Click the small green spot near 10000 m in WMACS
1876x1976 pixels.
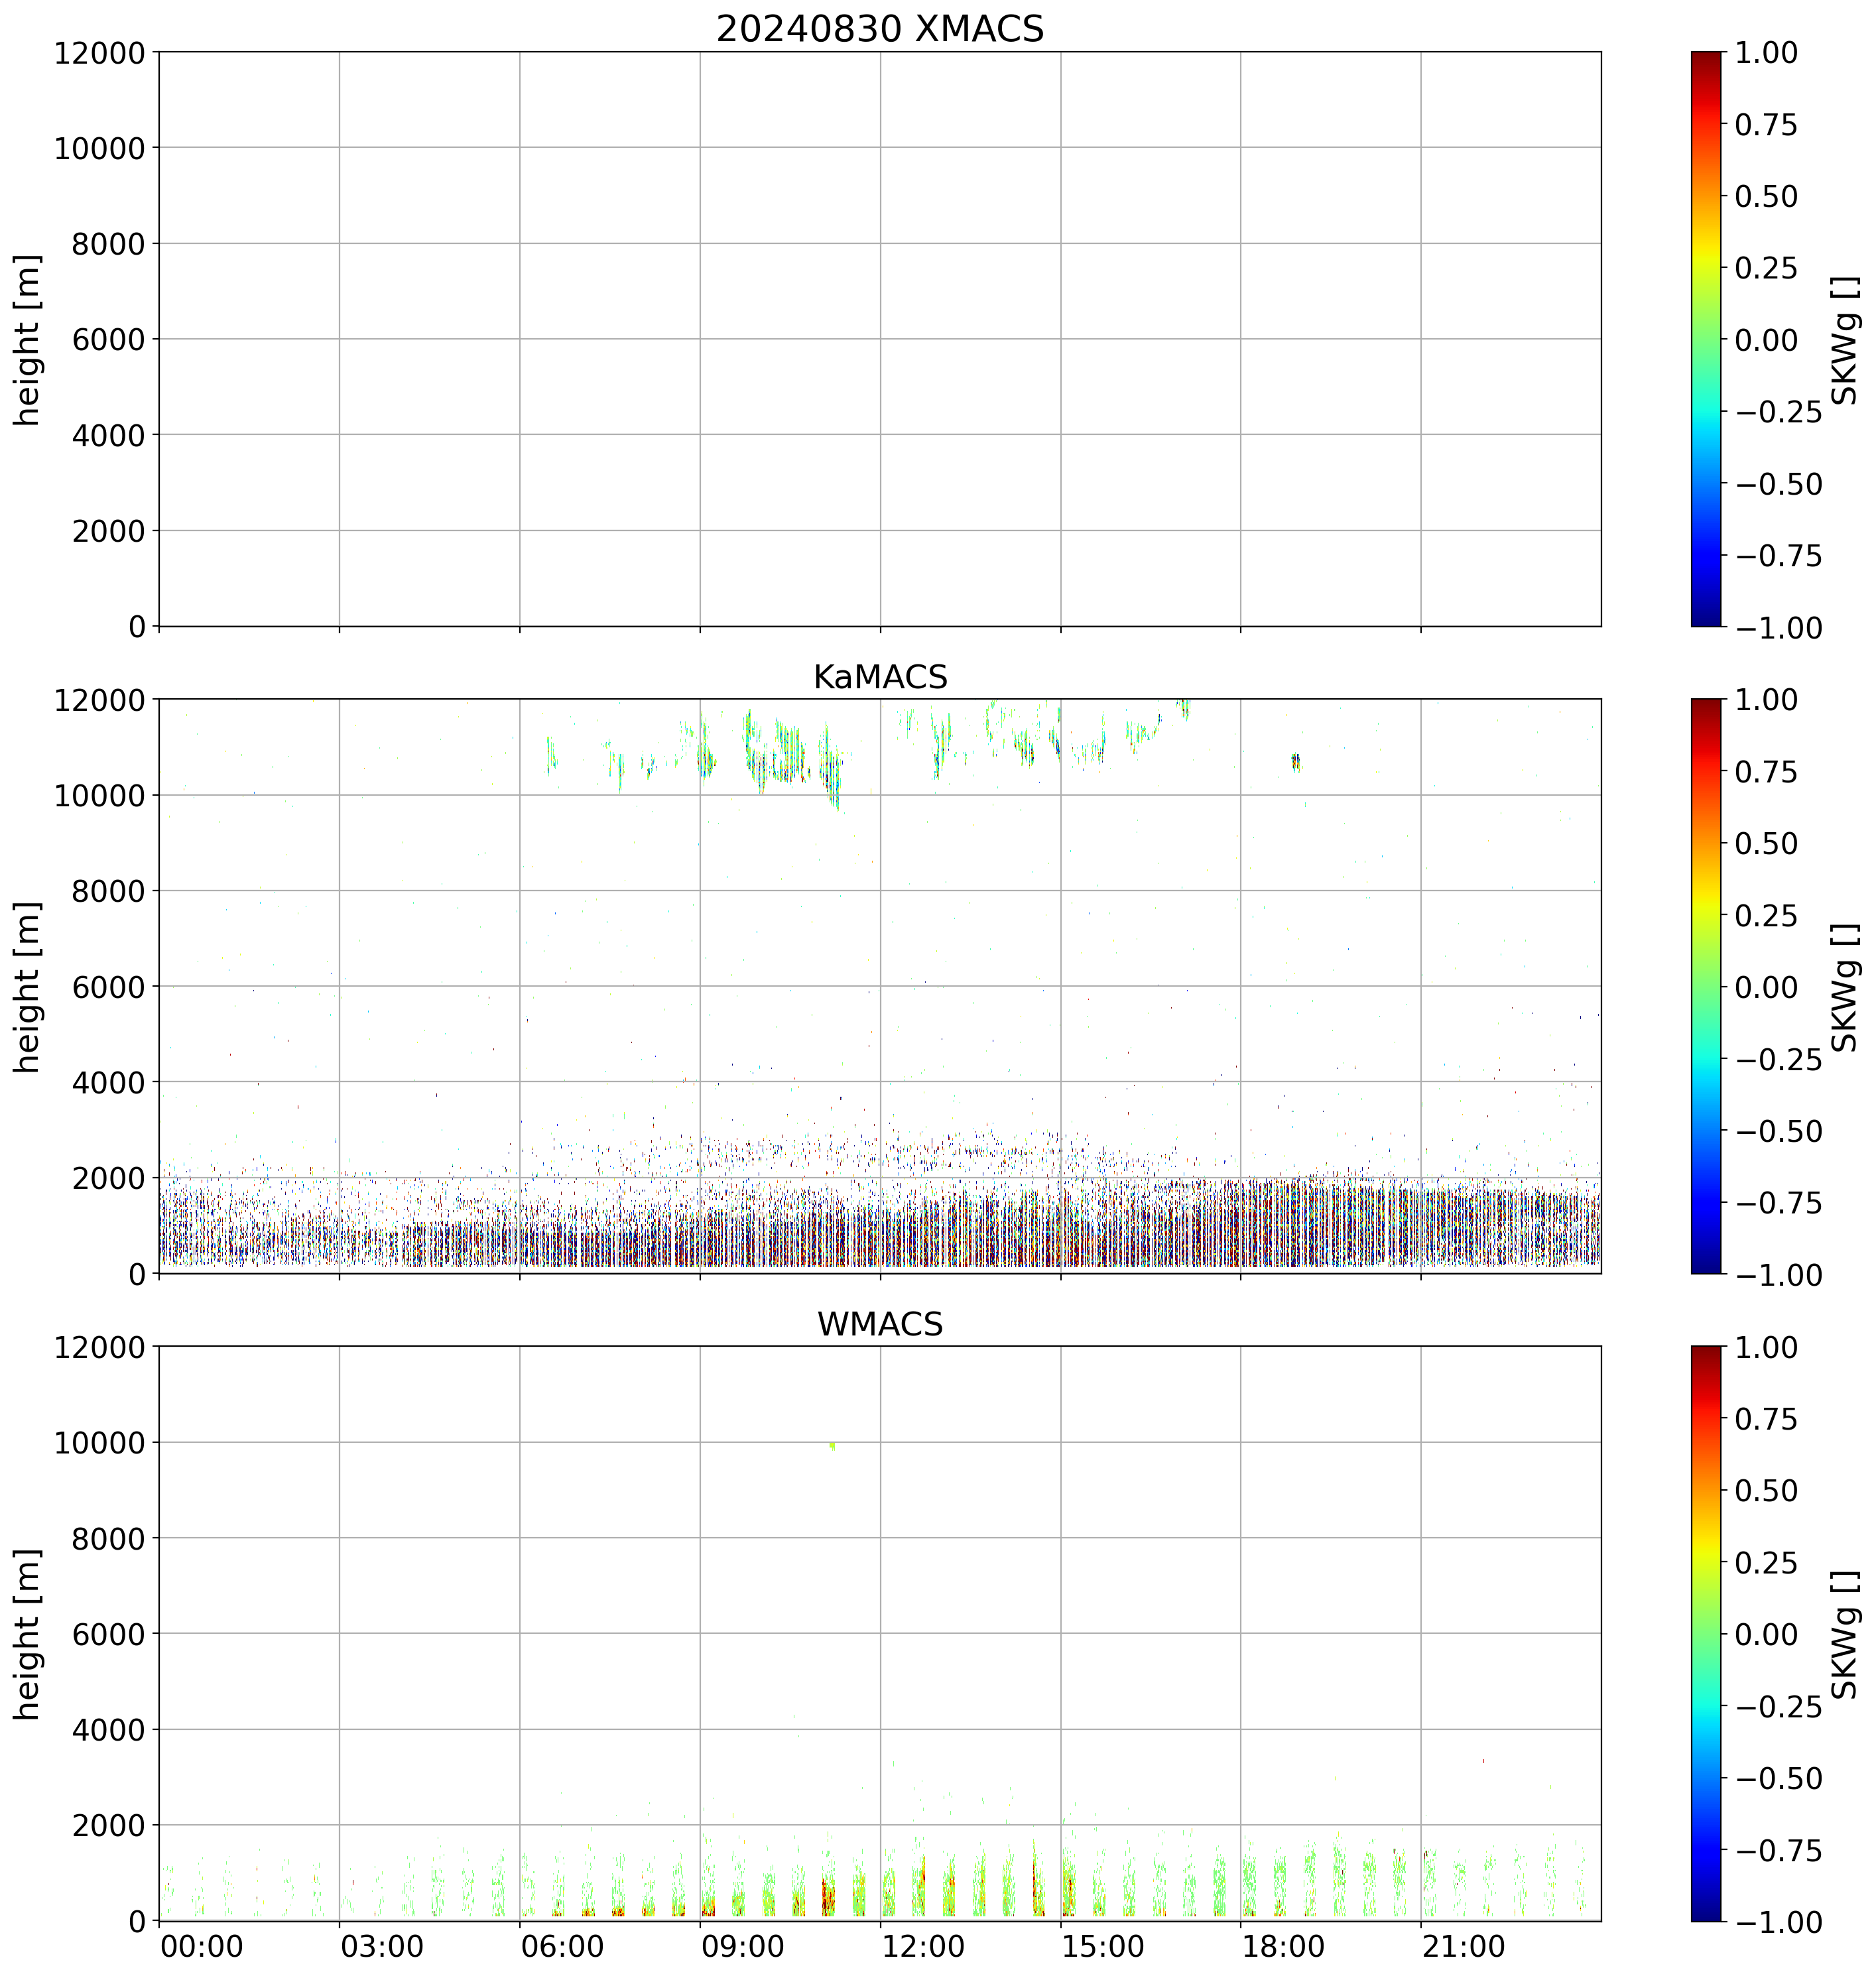(x=832, y=1445)
